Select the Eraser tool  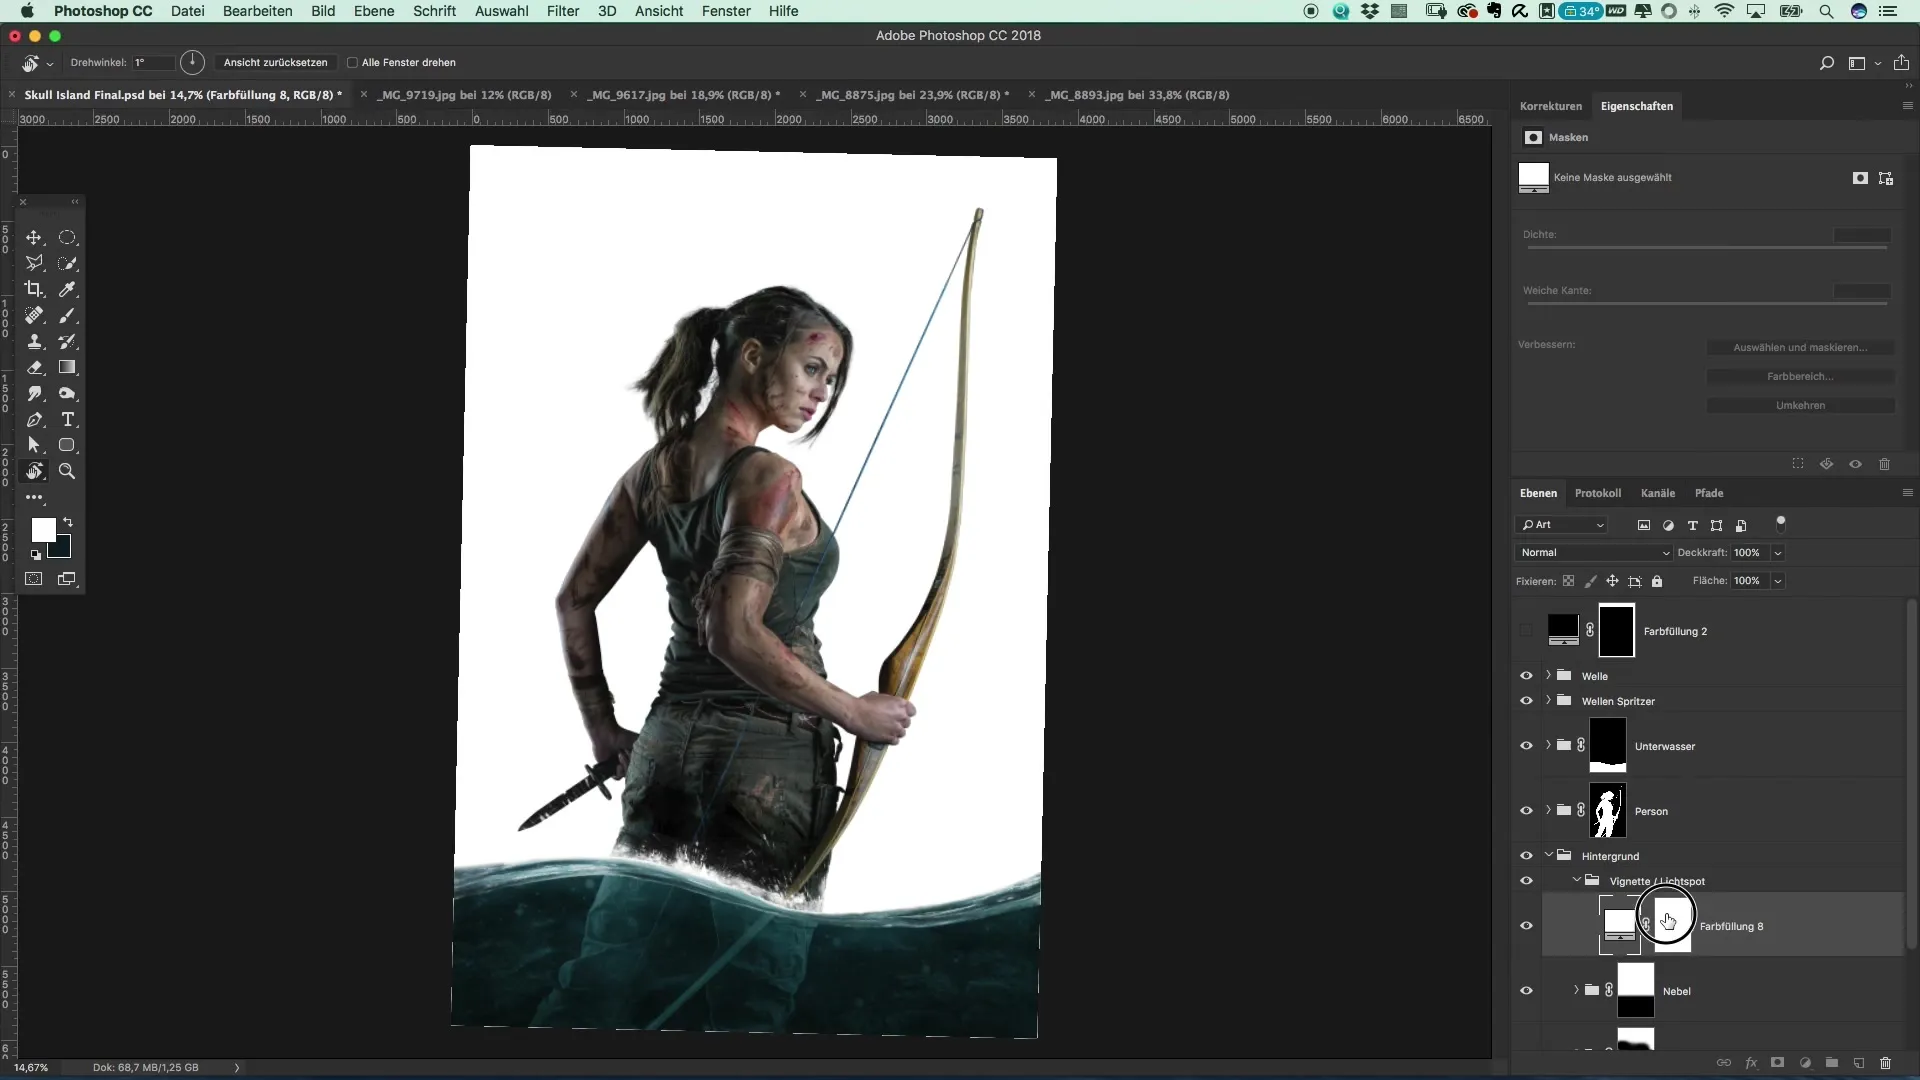tap(34, 367)
